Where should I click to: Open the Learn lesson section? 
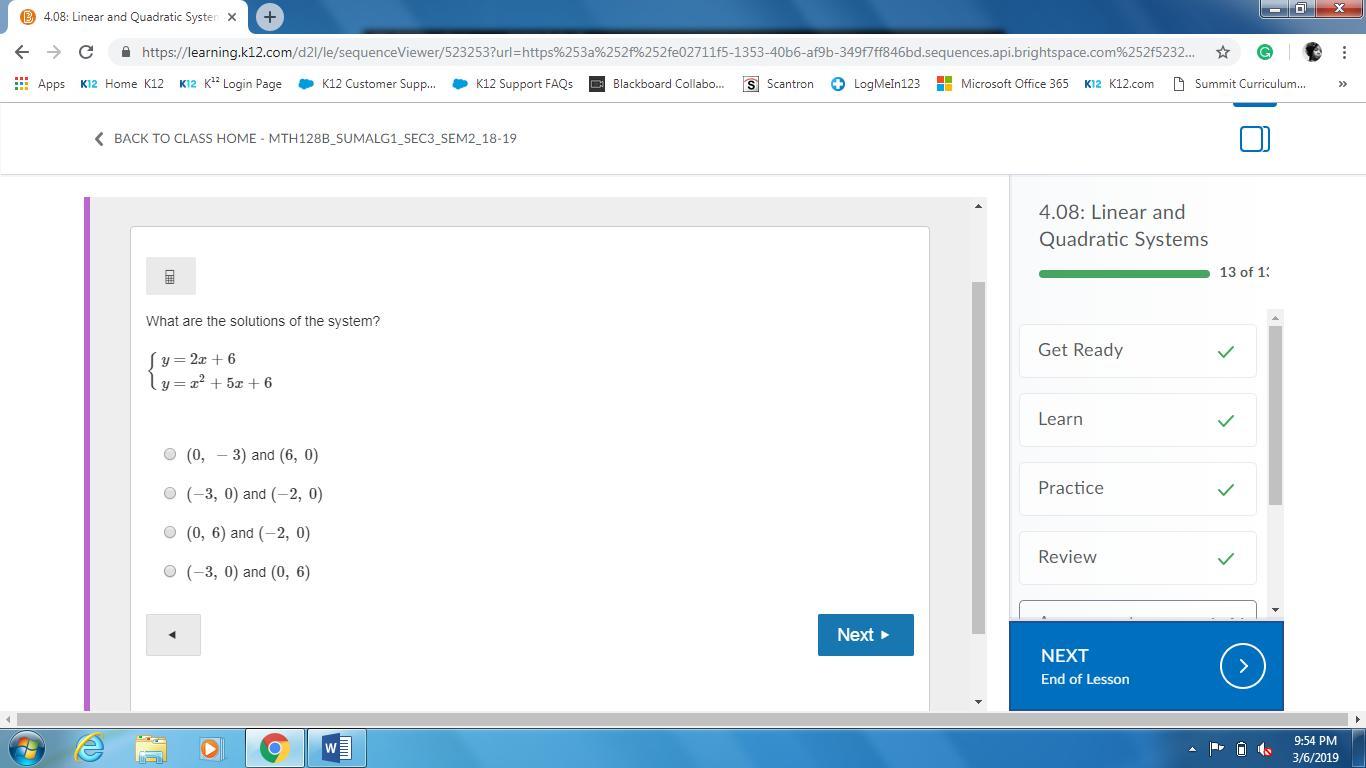1138,419
